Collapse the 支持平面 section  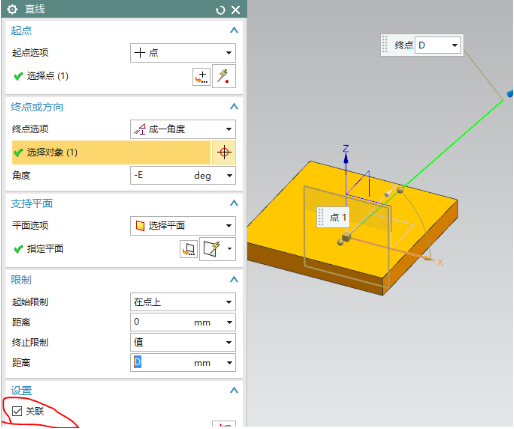pyautogui.click(x=234, y=203)
